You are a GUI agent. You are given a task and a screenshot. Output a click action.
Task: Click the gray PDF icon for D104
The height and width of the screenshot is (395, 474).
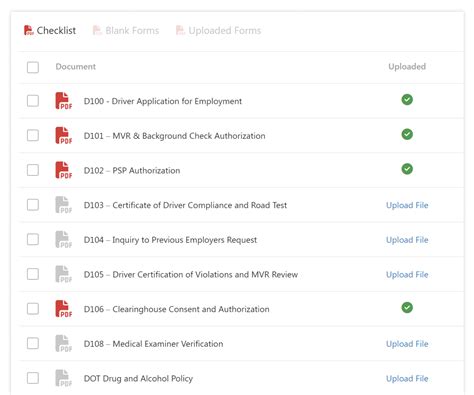(x=63, y=239)
